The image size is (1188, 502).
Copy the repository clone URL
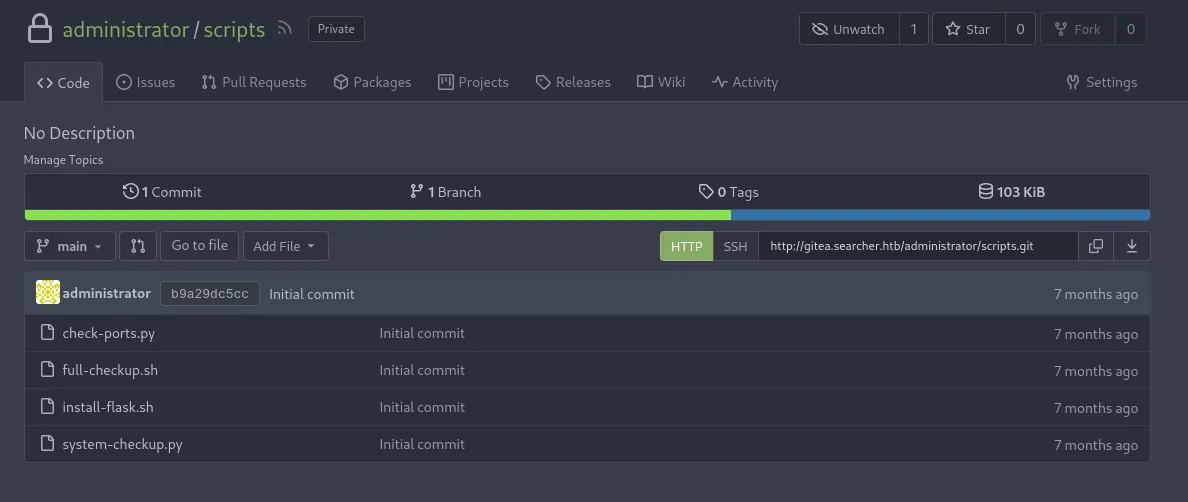[1096, 246]
